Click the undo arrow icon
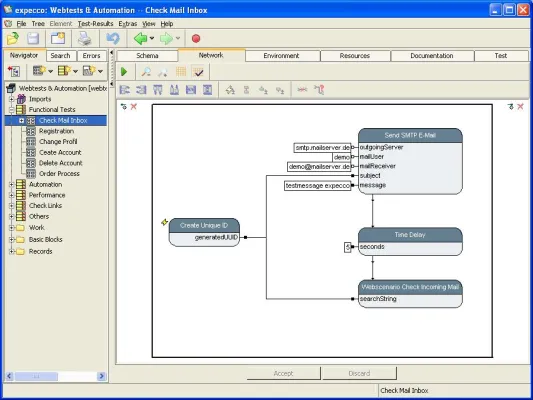 click(113, 38)
